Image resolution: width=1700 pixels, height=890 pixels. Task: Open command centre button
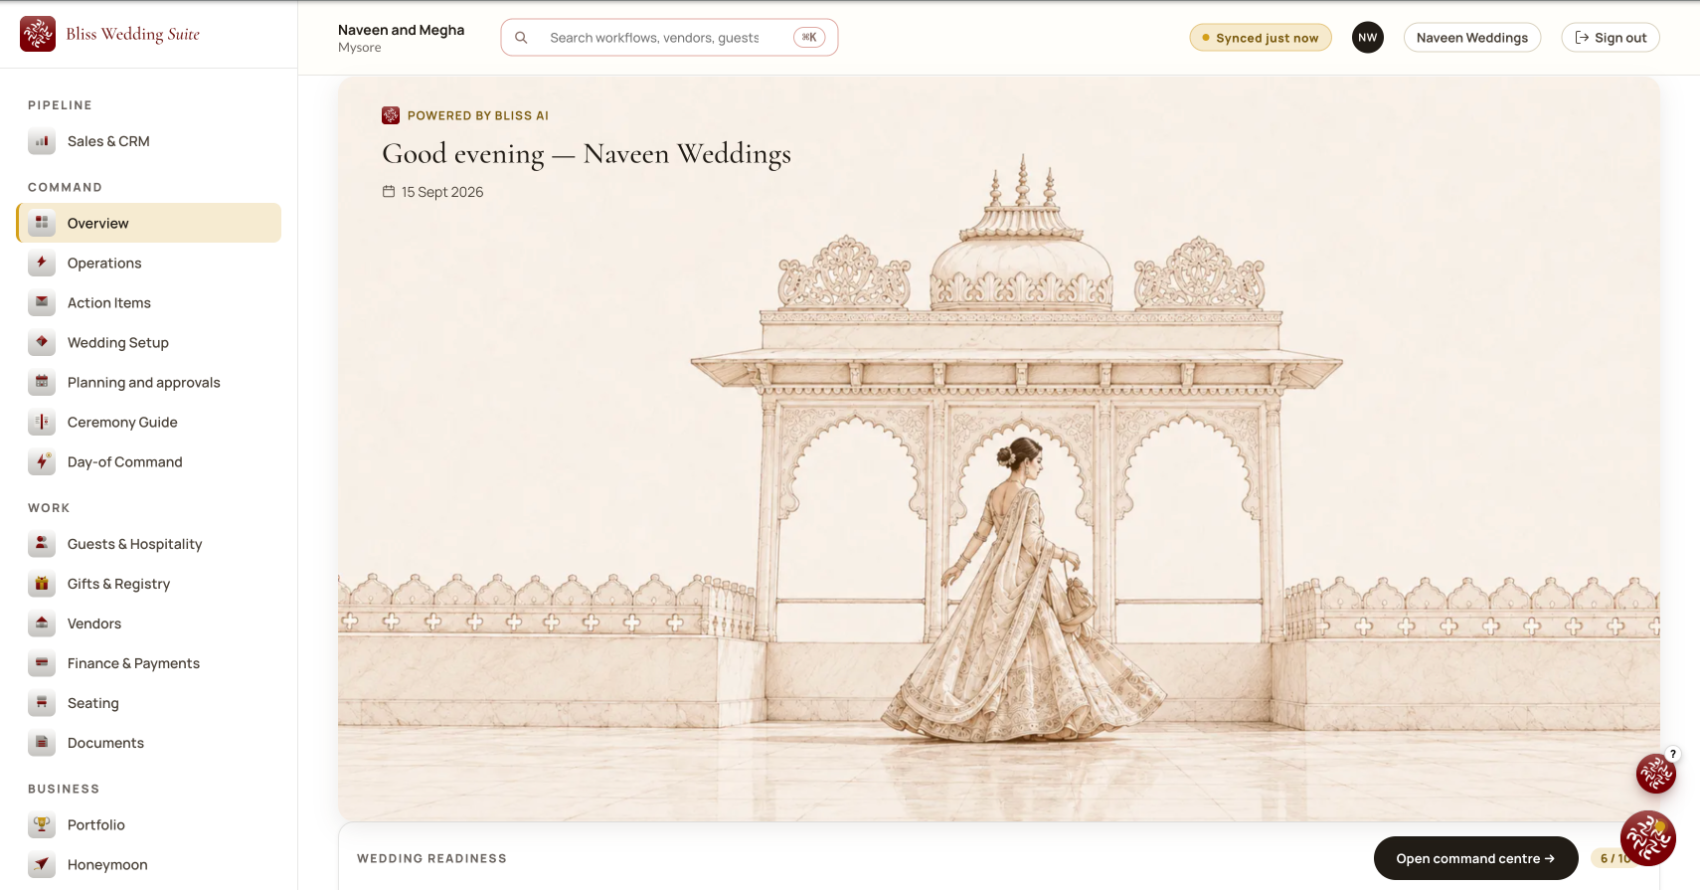tap(1475, 859)
